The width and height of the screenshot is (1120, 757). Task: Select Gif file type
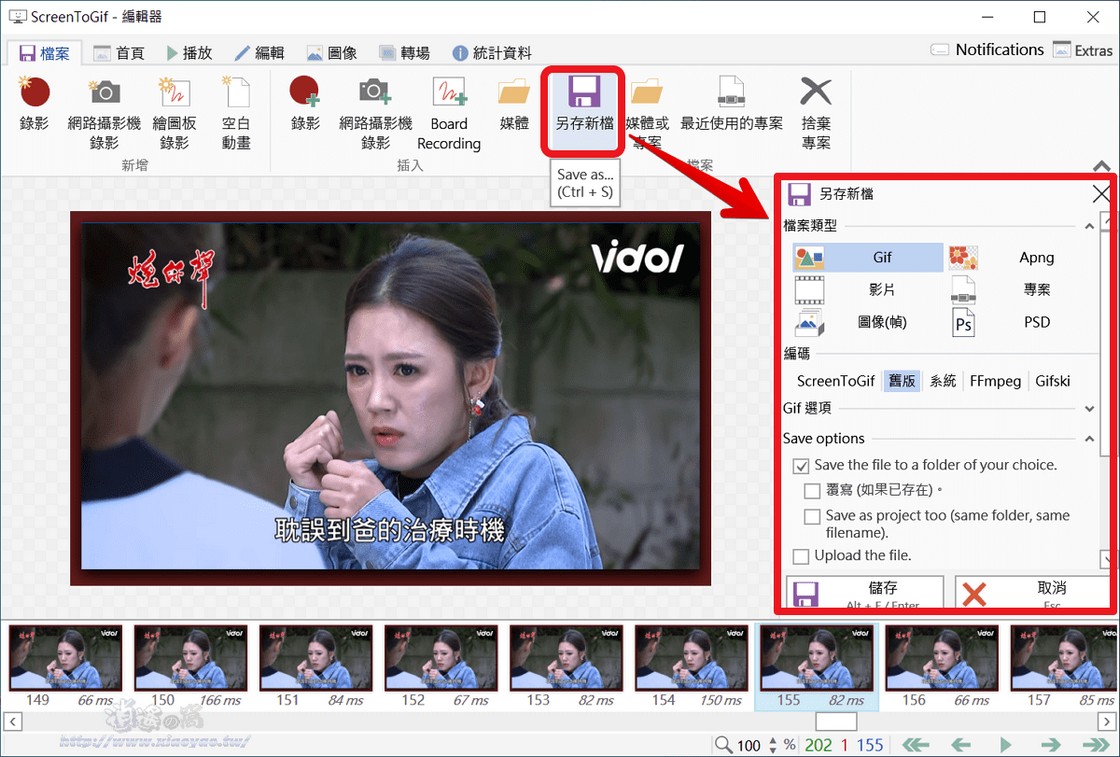[x=868, y=257]
